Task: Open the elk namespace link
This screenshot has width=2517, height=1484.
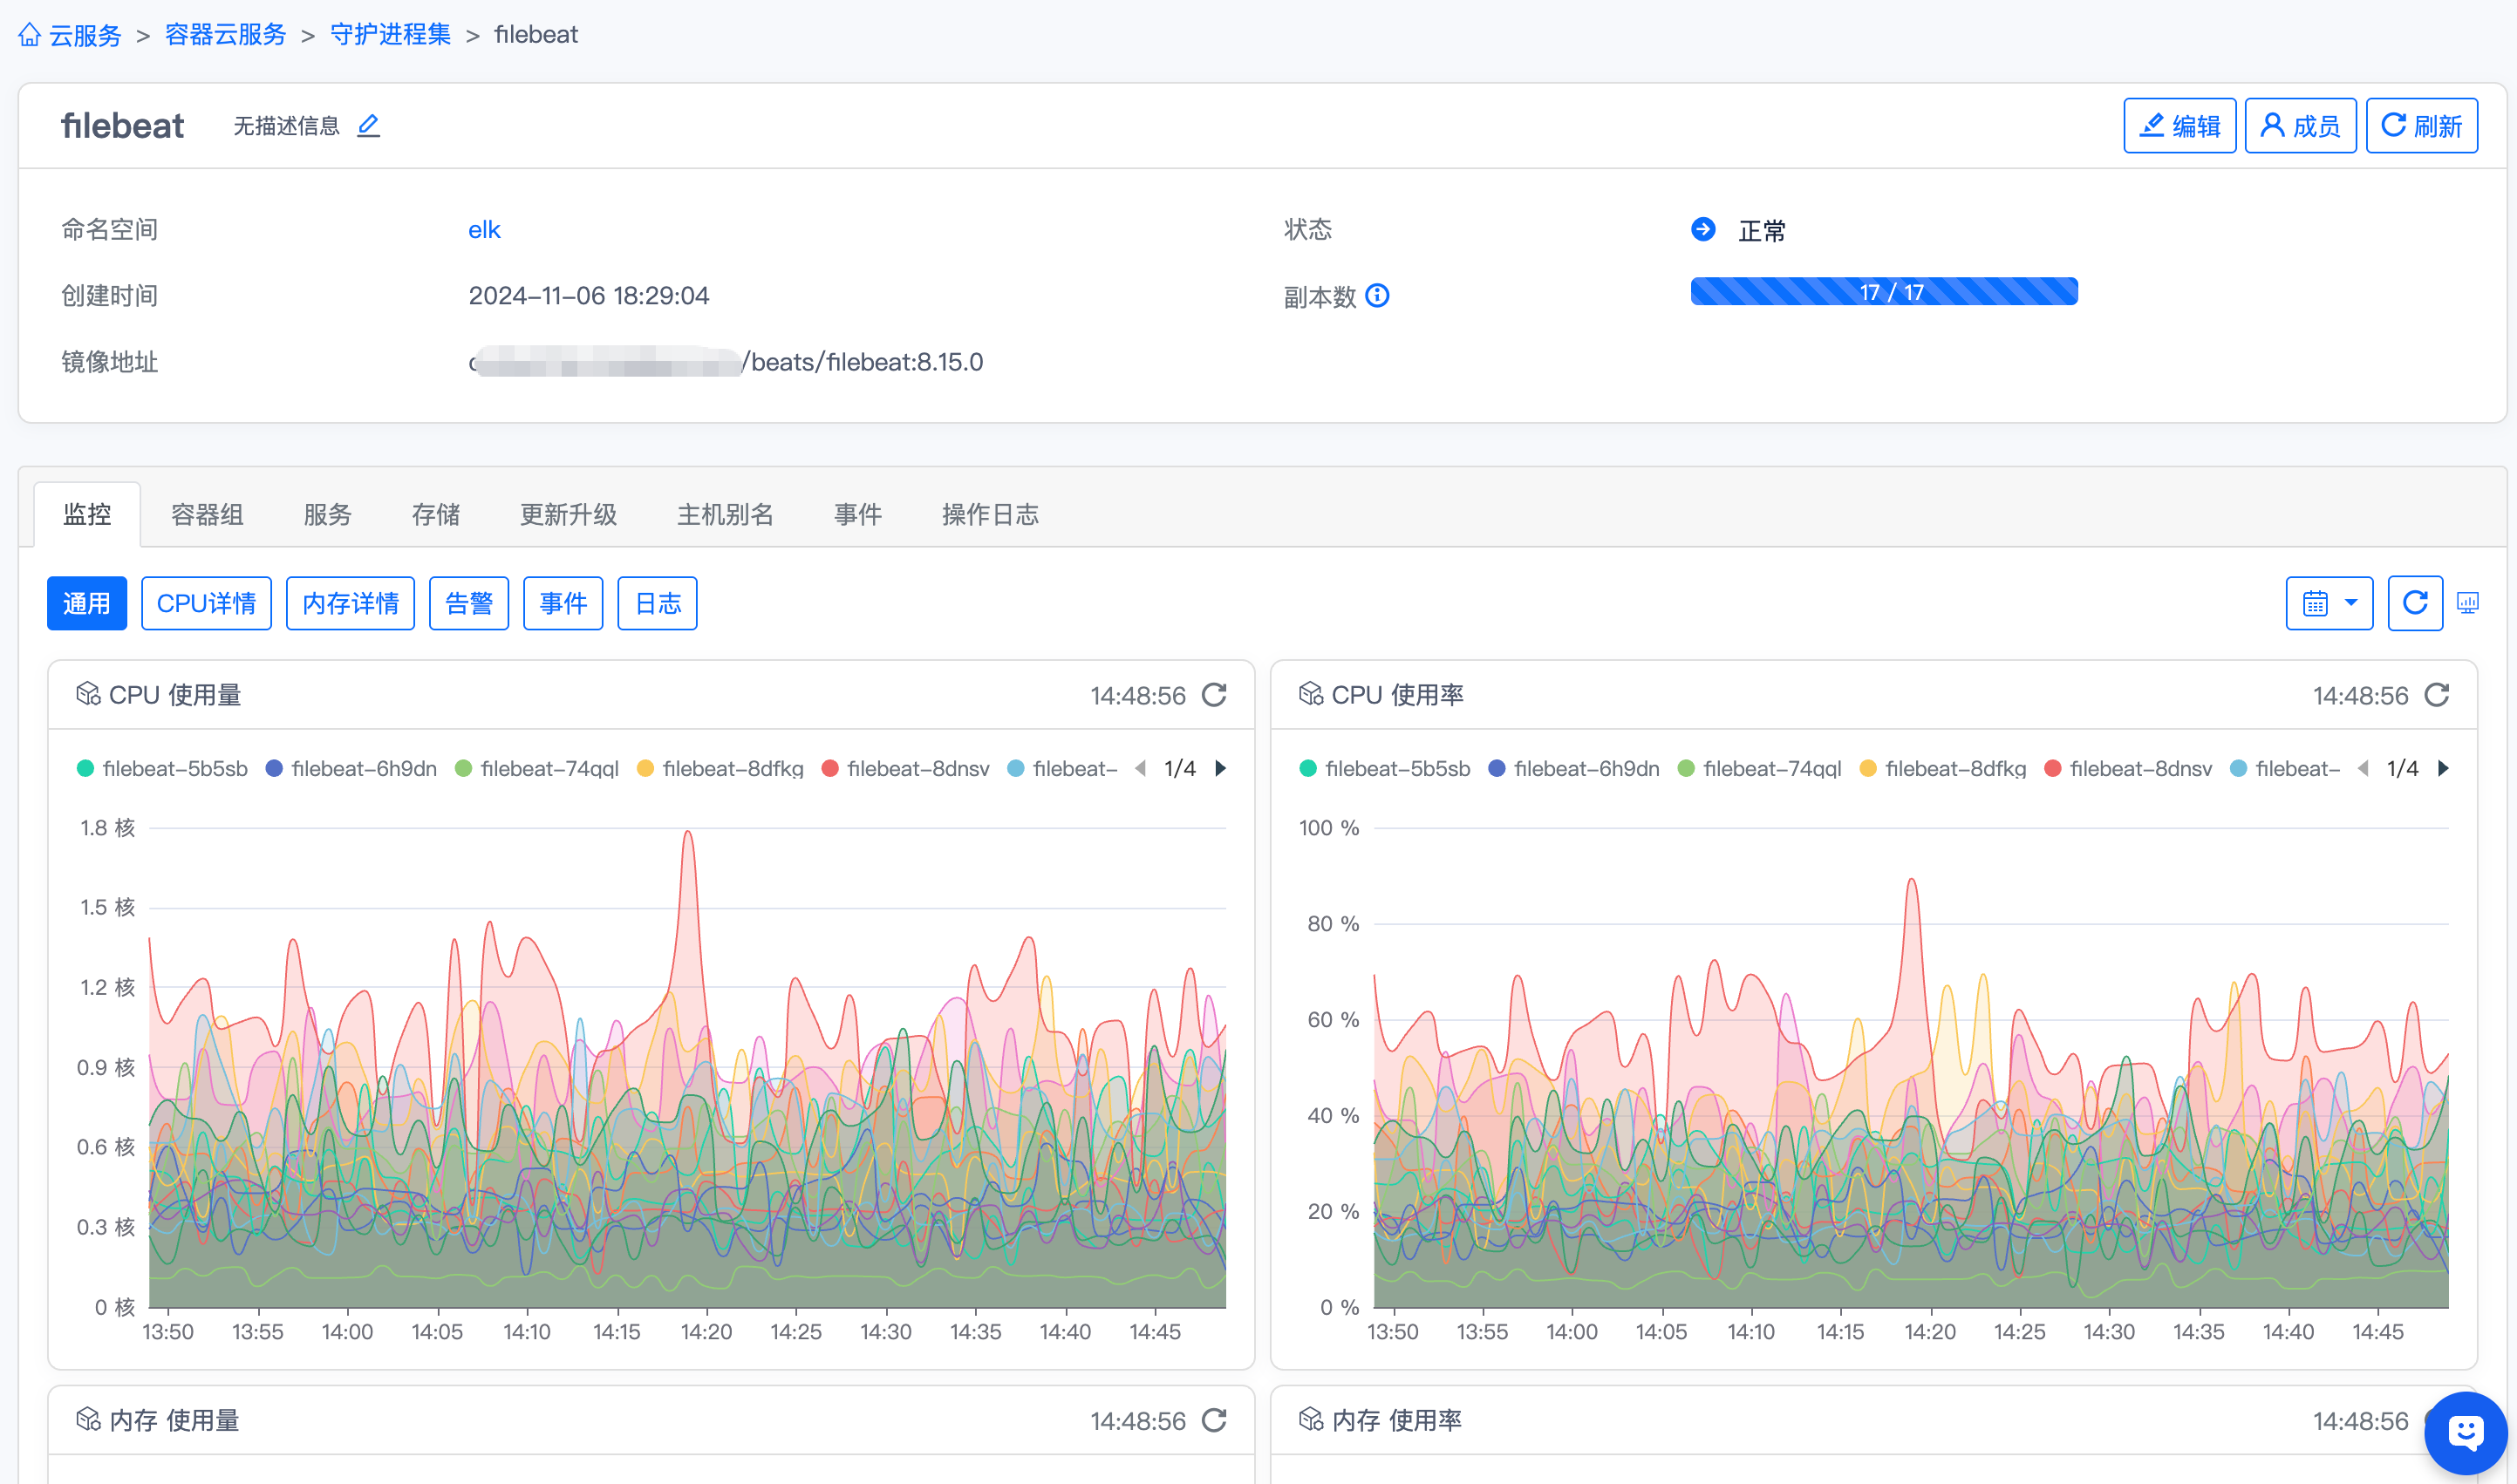Action: [484, 230]
